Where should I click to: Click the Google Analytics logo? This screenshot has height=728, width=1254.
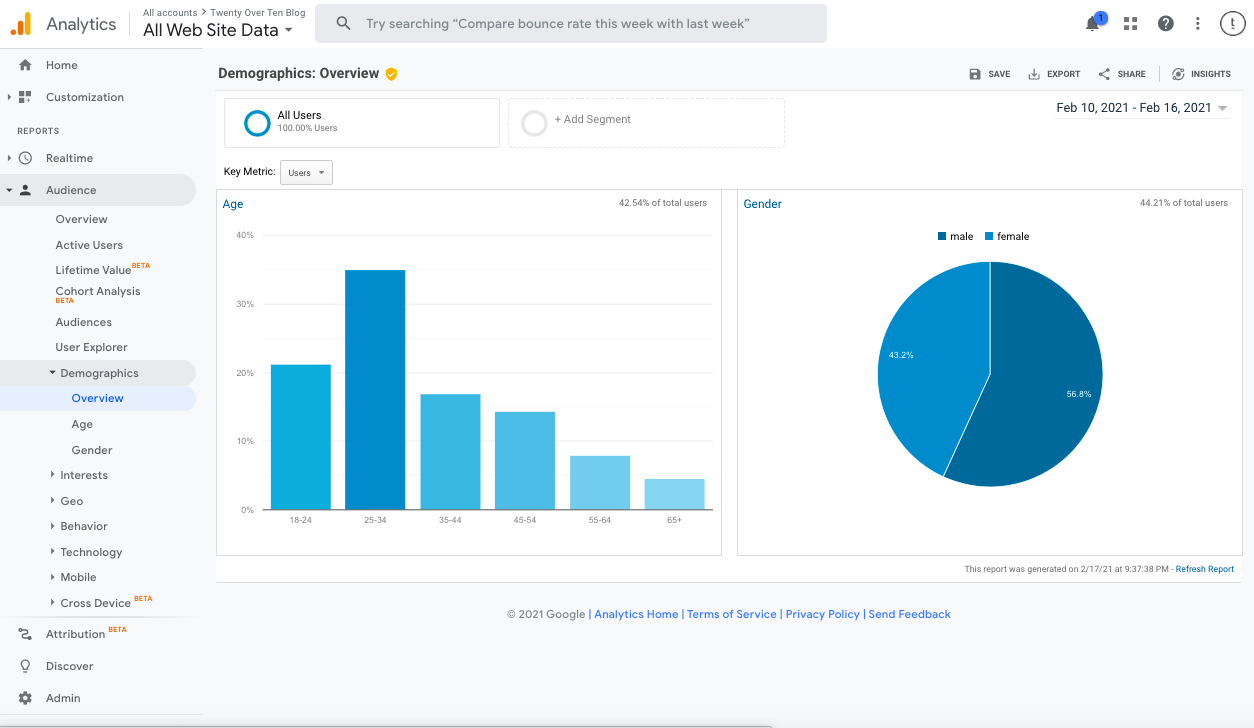point(21,22)
